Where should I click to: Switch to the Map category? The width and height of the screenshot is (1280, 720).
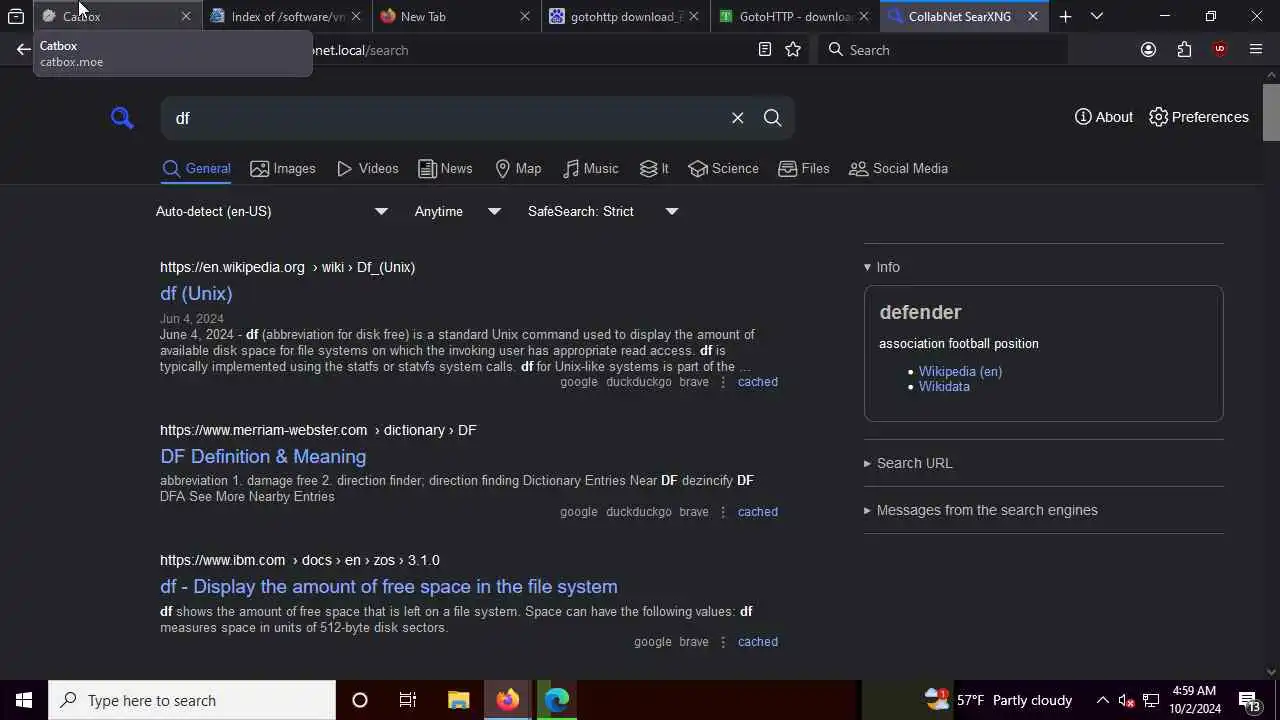[x=518, y=168]
